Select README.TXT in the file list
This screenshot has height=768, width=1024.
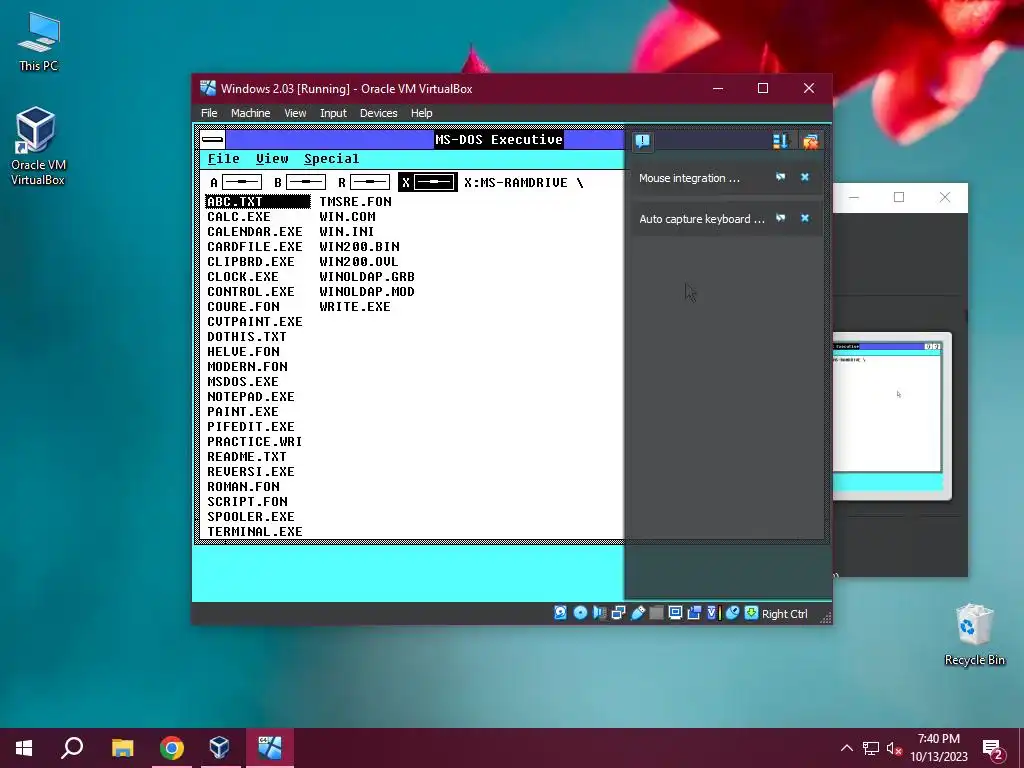[x=246, y=457]
